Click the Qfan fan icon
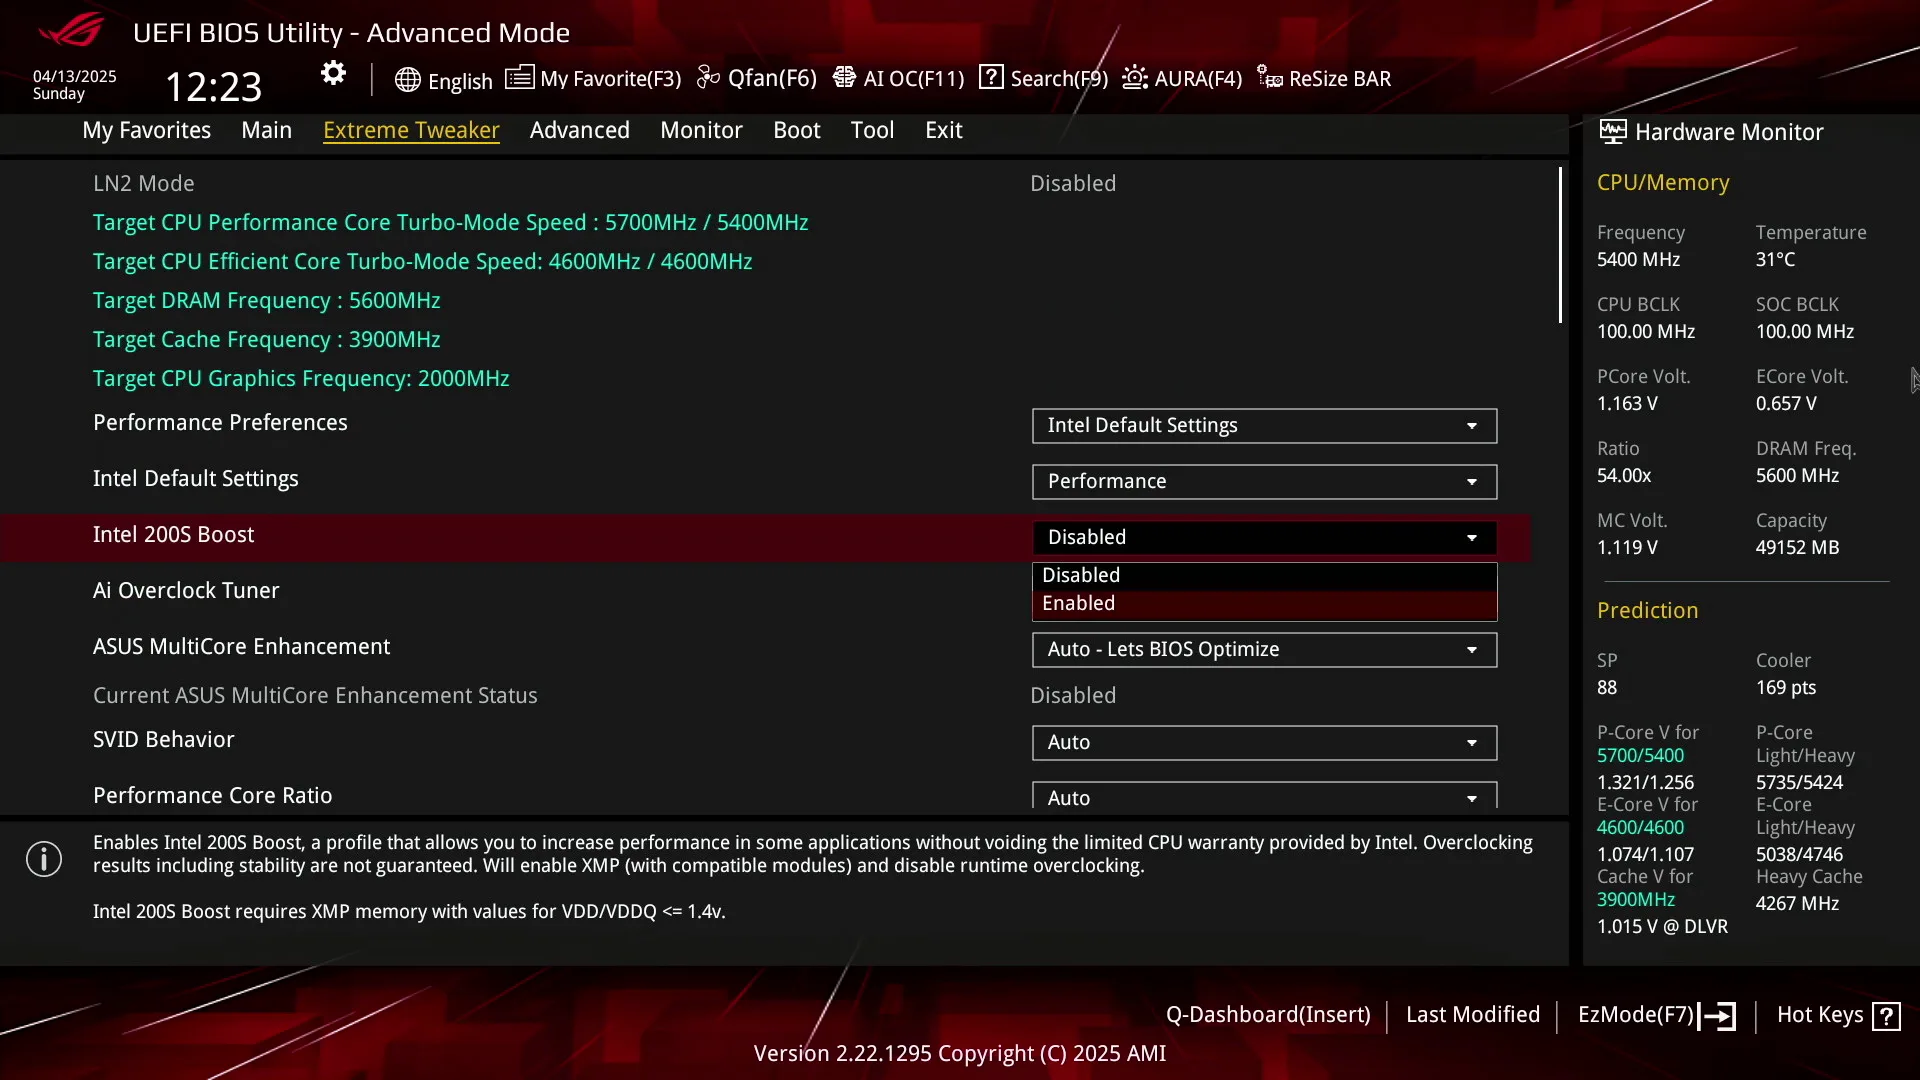The height and width of the screenshot is (1080, 1920). [x=708, y=78]
